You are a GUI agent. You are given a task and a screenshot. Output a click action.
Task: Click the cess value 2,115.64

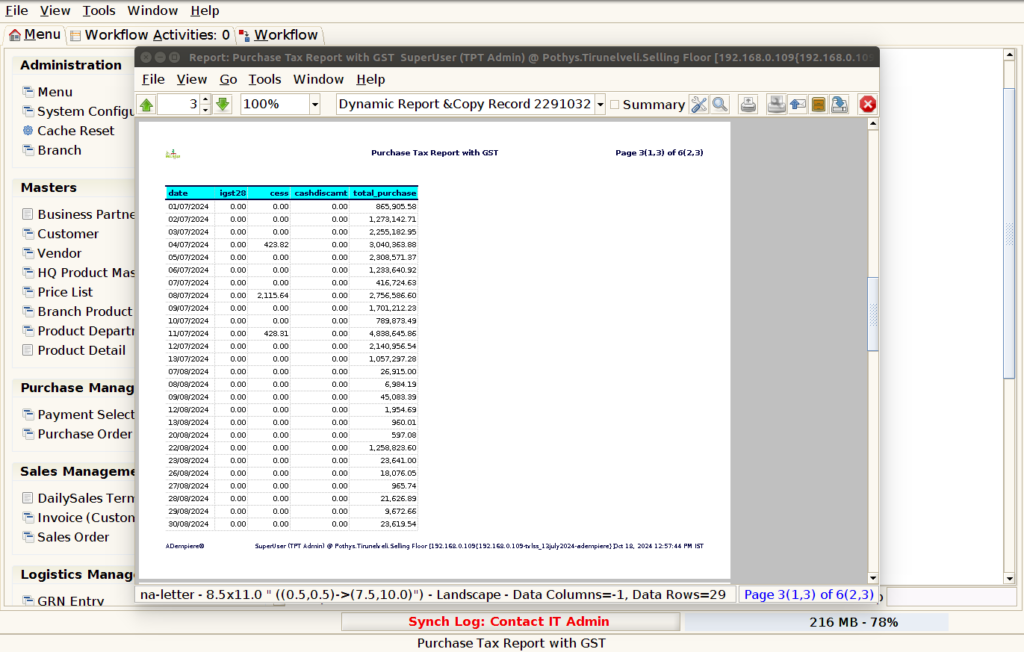pos(273,295)
